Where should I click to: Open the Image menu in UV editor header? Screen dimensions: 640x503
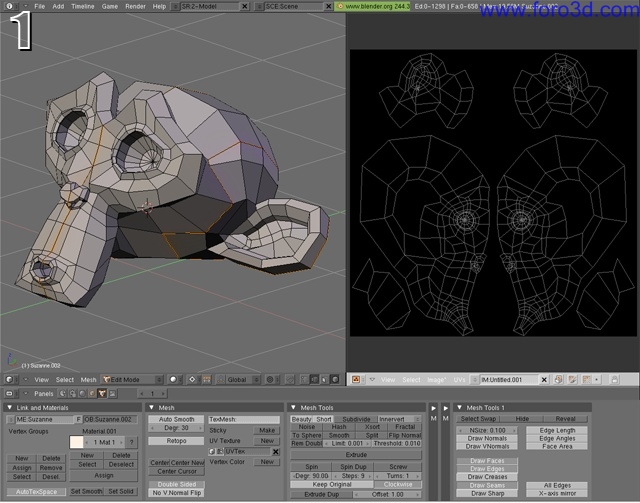(436, 380)
